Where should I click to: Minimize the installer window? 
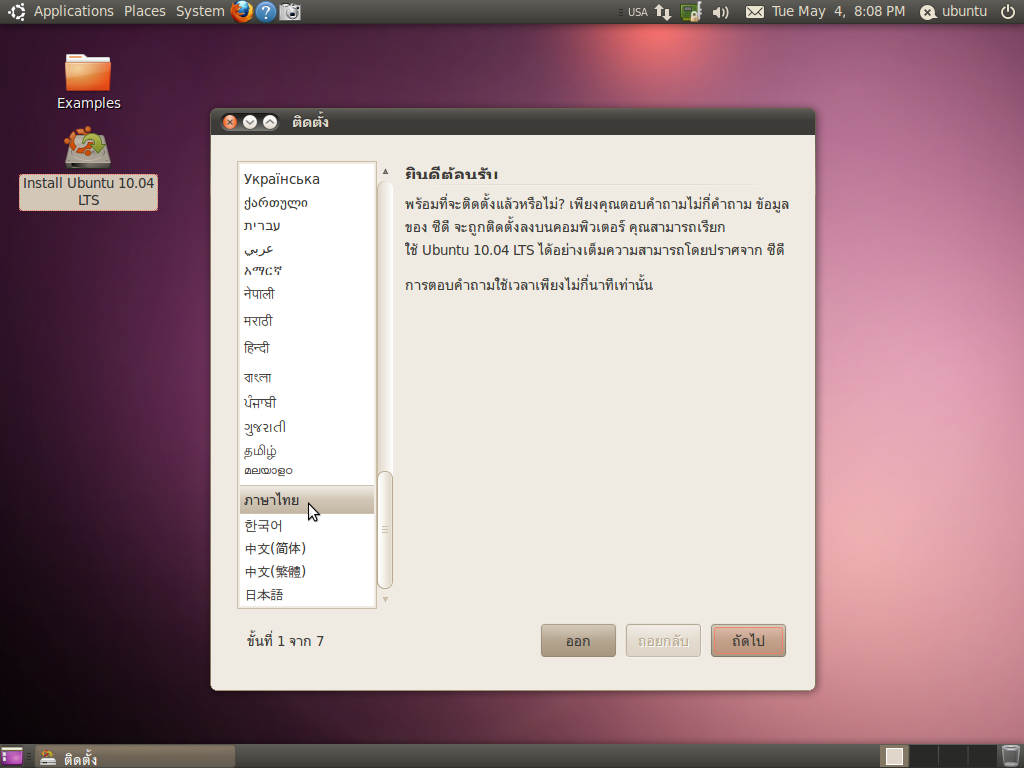pyautogui.click(x=249, y=122)
